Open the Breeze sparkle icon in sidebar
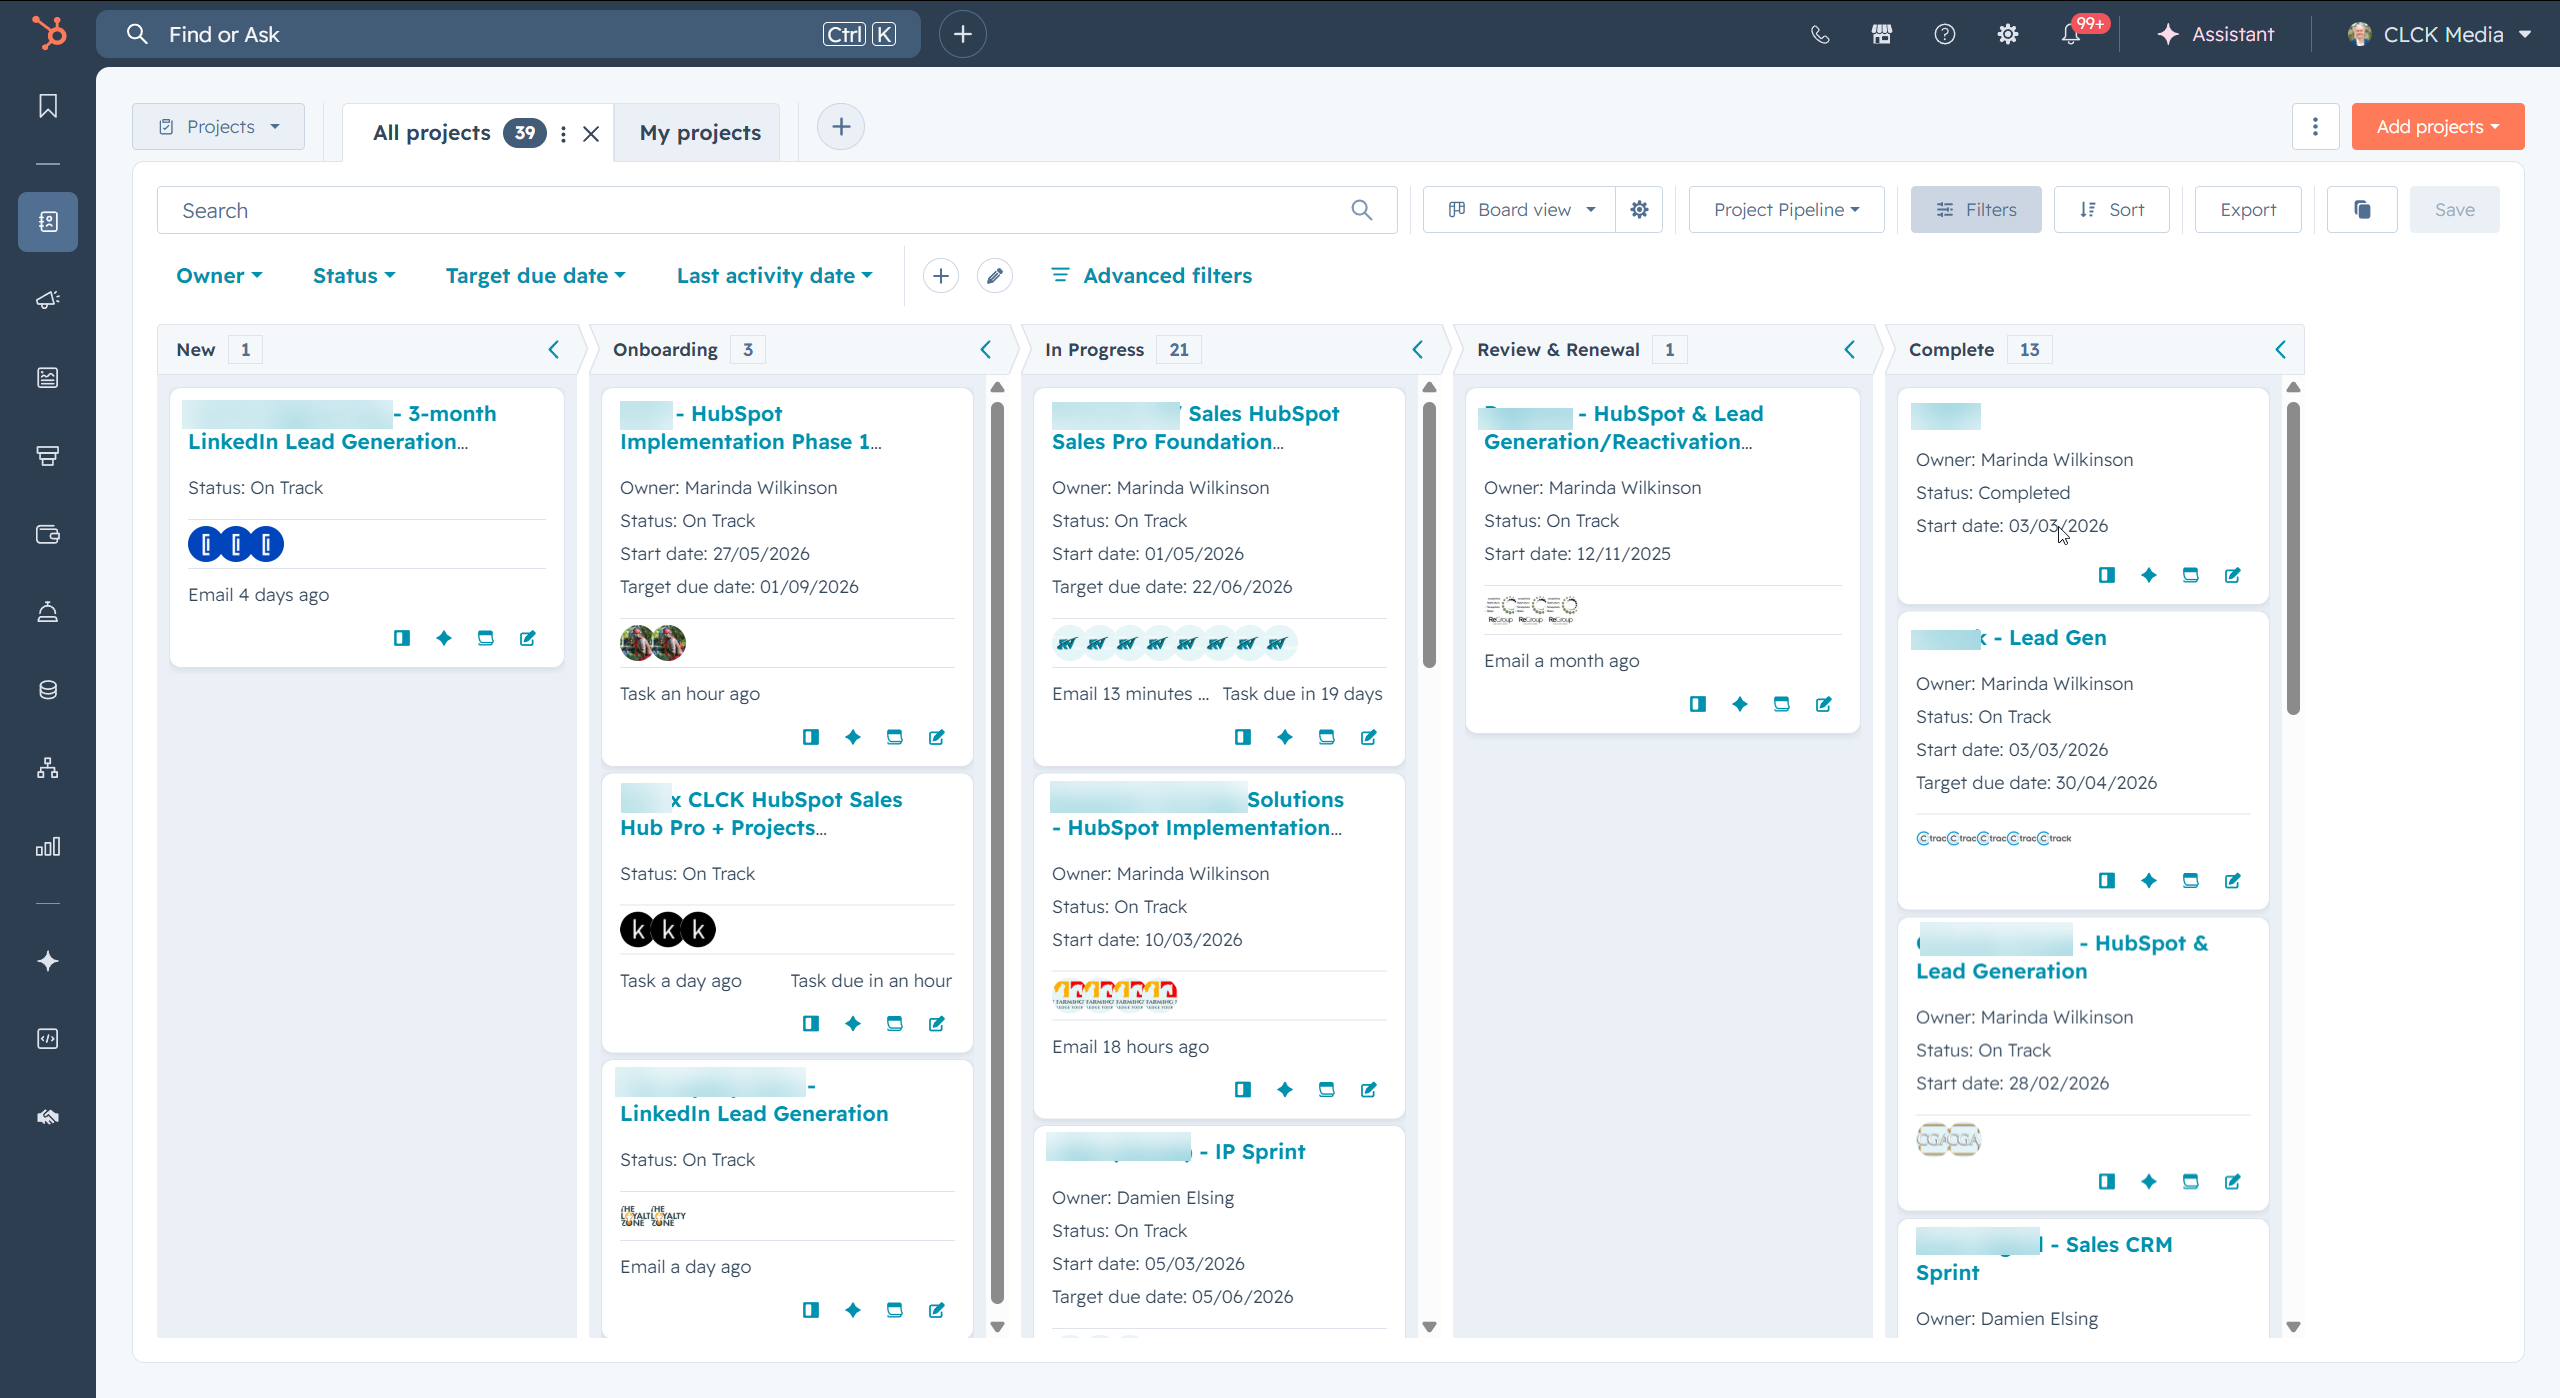This screenshot has width=2560, height=1398. 48,961
